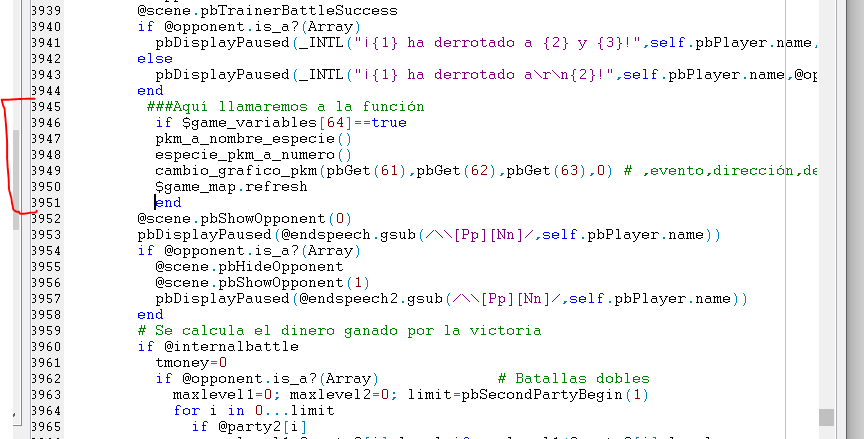Viewport: 864px width, 439px height.
Task: Place cursor on the @scene.pbTrainerBattleSuccess line
Action: 266,10
